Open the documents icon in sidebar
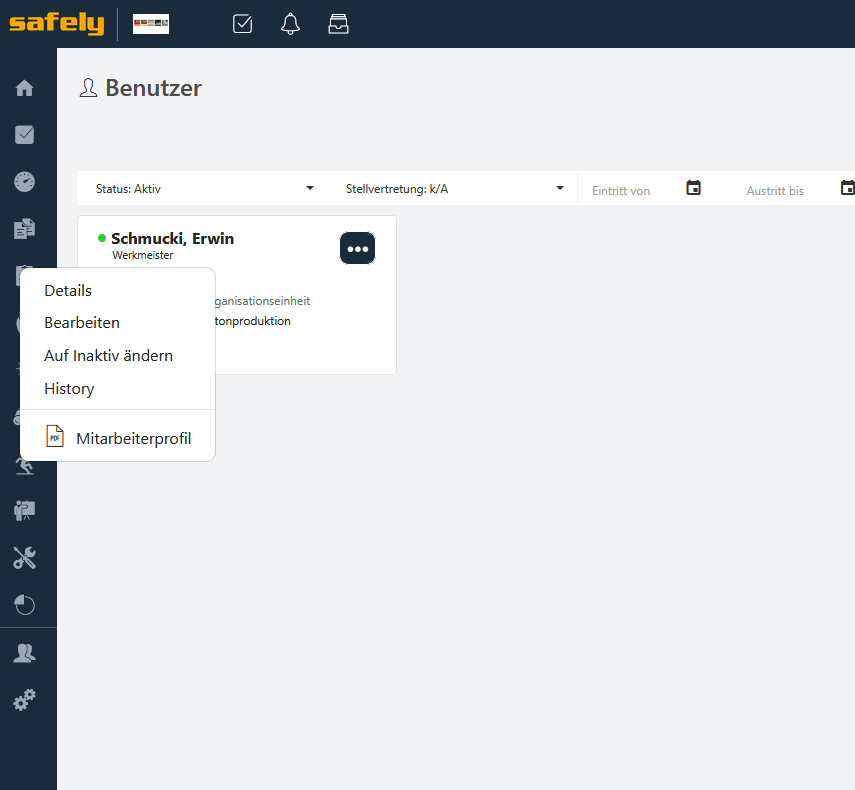Image resolution: width=855 pixels, height=790 pixels. click(x=25, y=229)
